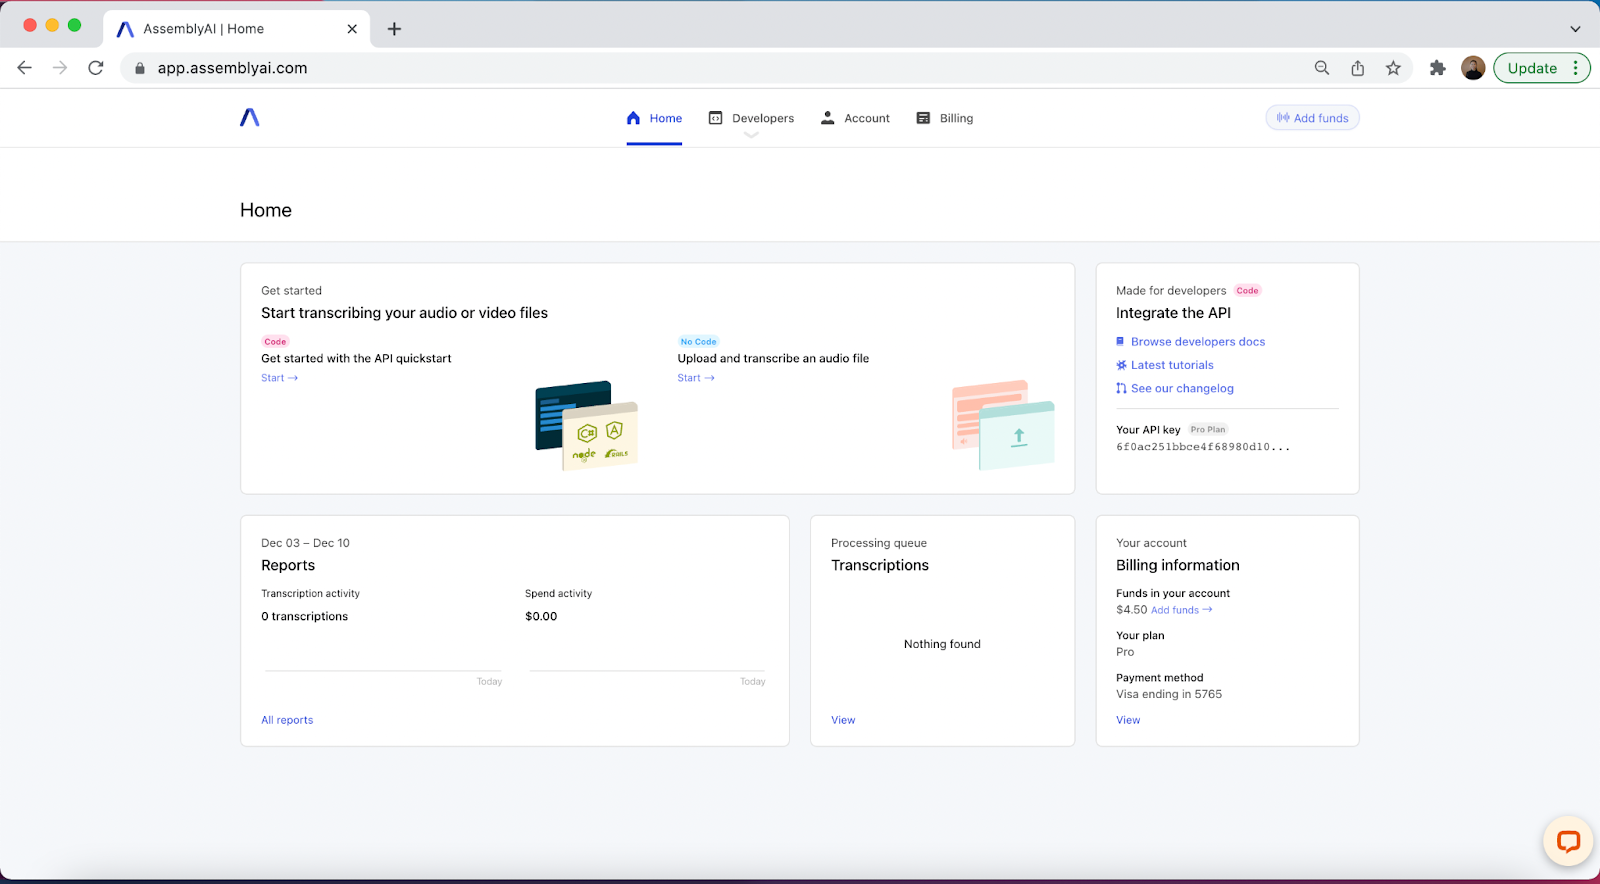Open the See our changelog link
The image size is (1600, 884).
click(1182, 388)
